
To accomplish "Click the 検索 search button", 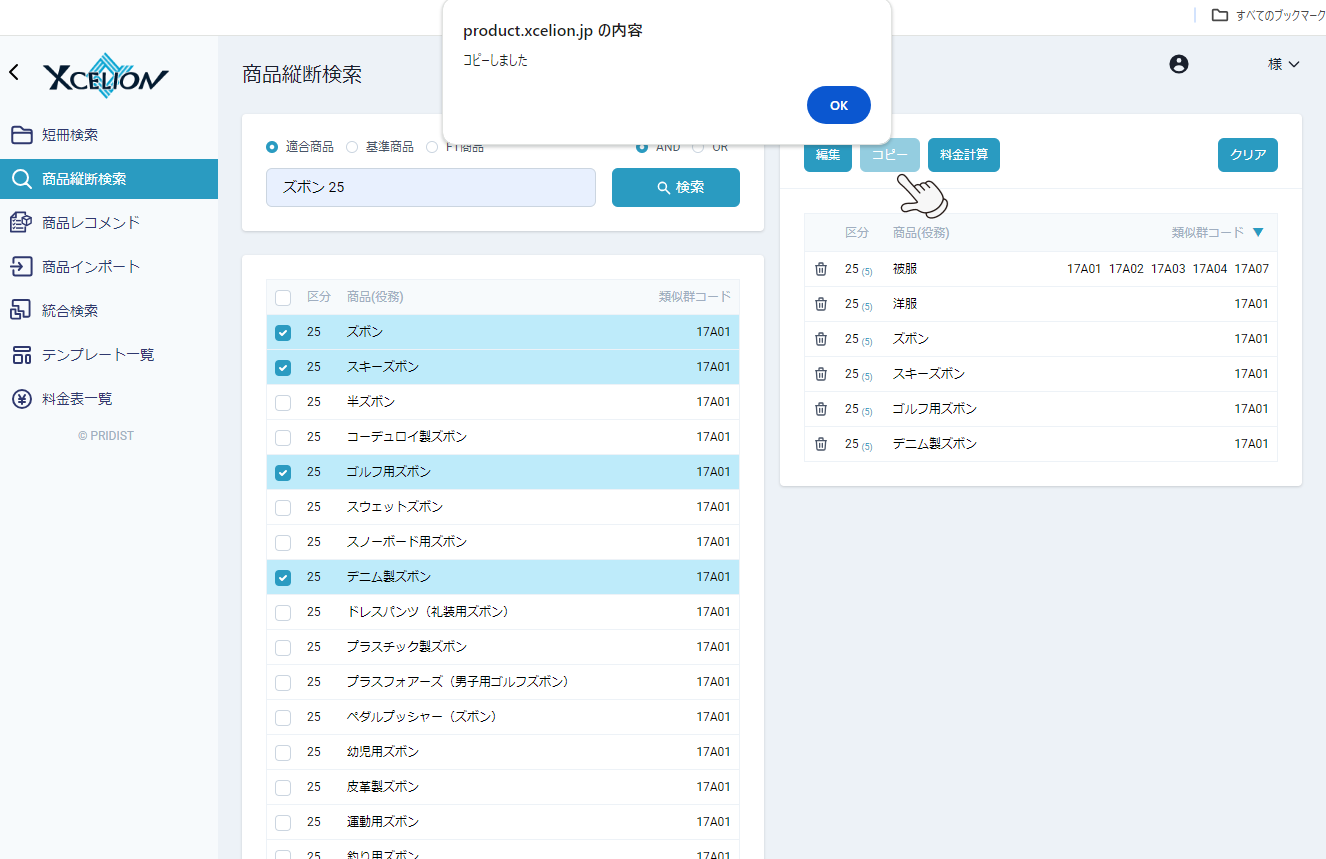I will [676, 187].
